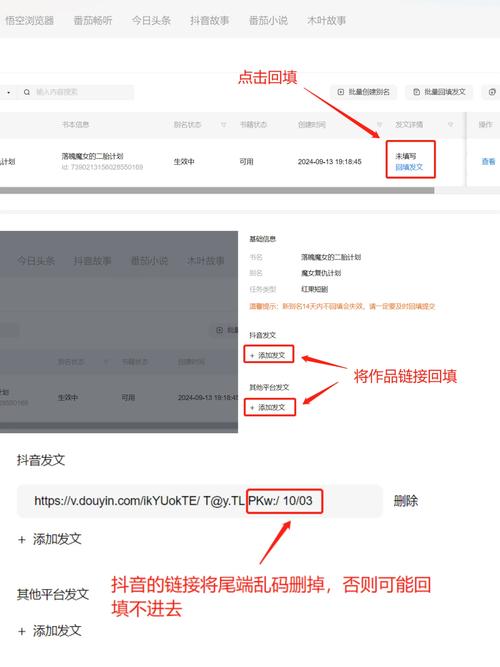Open the filter icon next to 创建时间
The height and width of the screenshot is (667, 500).
point(379,125)
